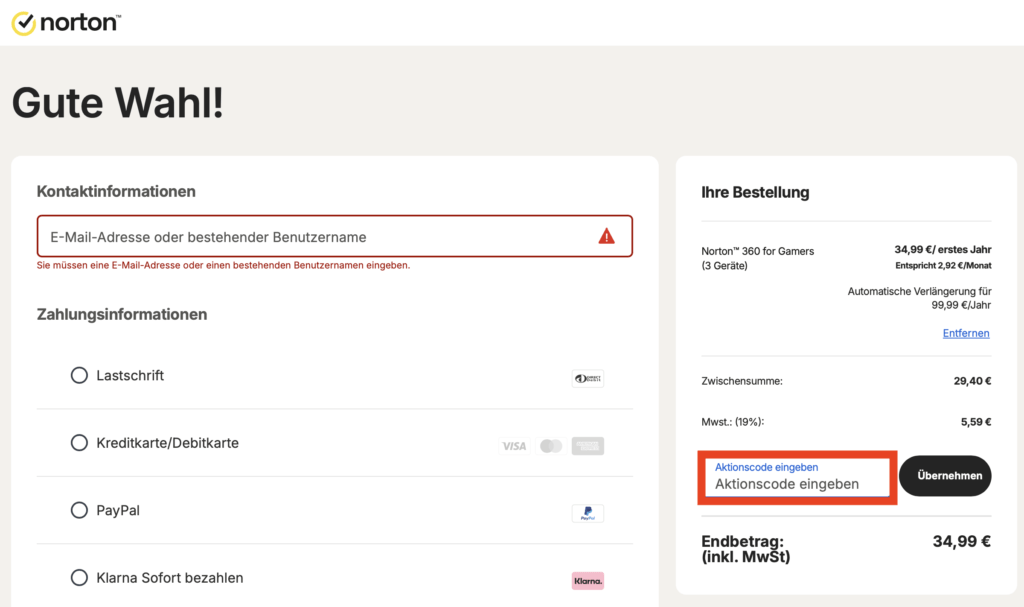This screenshot has height=607, width=1024.
Task: Click the Kreditkarte/Debitkarte label text
Action: pos(168,442)
